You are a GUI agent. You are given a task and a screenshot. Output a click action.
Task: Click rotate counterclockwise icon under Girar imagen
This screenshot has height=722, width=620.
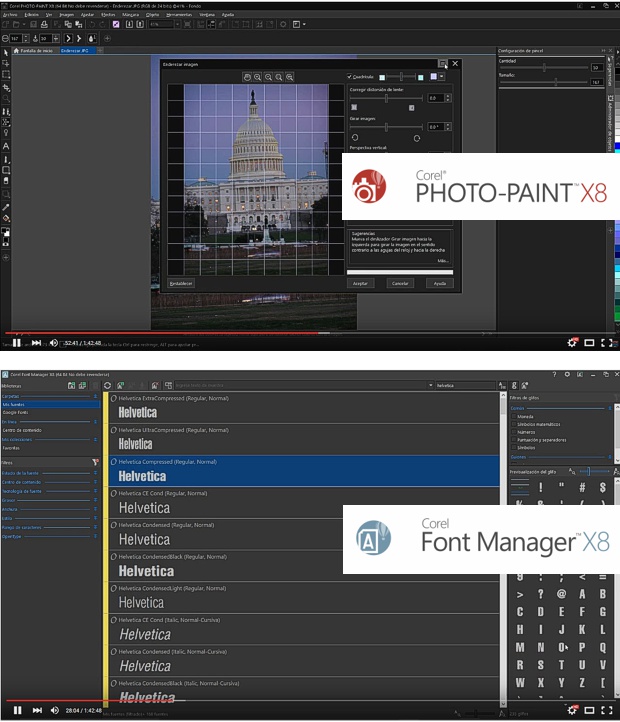355,137
